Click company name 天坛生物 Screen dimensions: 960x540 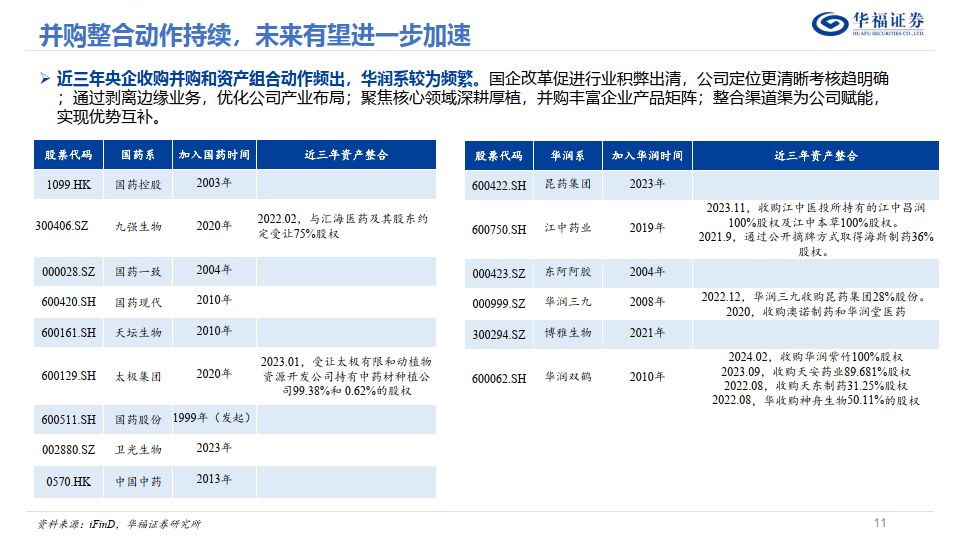pyautogui.click(x=138, y=332)
